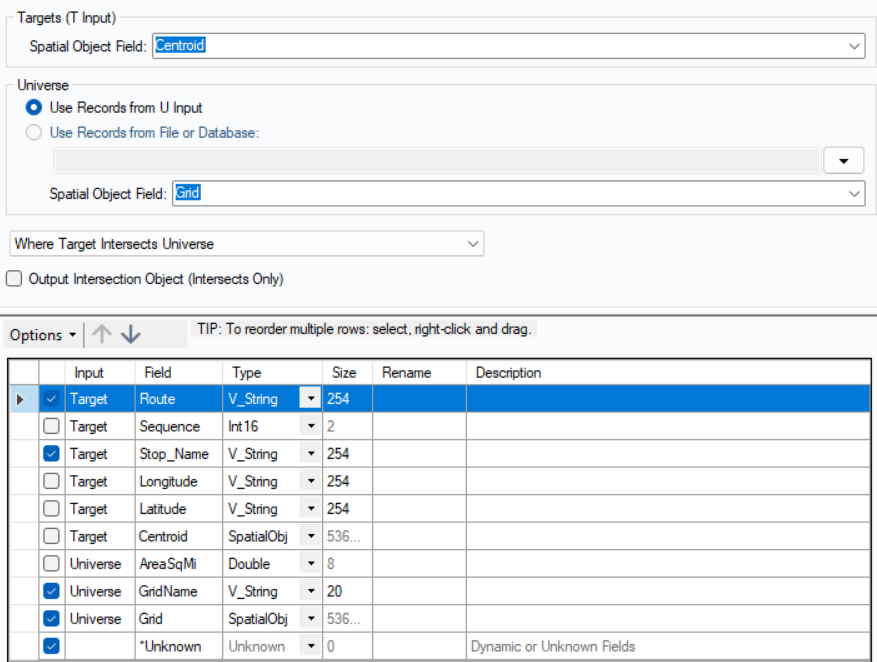This screenshot has width=877, height=662.
Task: Uncheck the Route field checkbox
Action: click(51, 399)
